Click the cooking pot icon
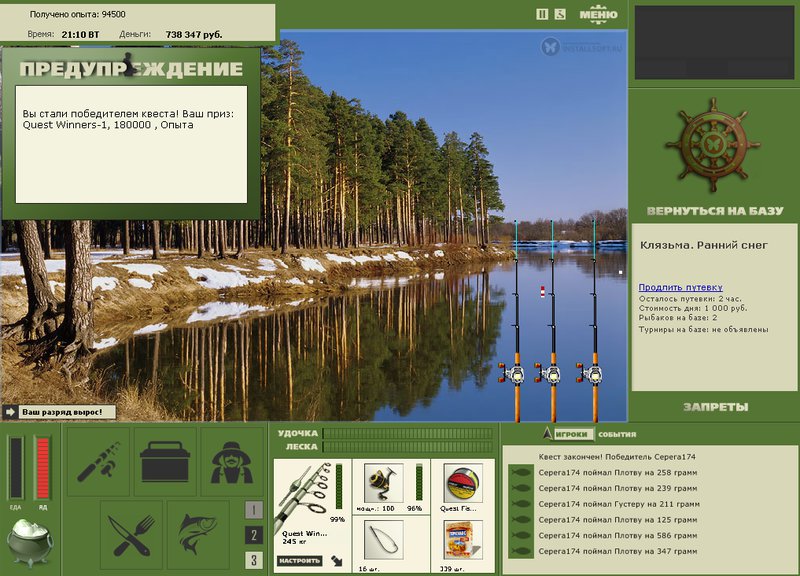The width and height of the screenshot is (800, 576). coord(30,542)
